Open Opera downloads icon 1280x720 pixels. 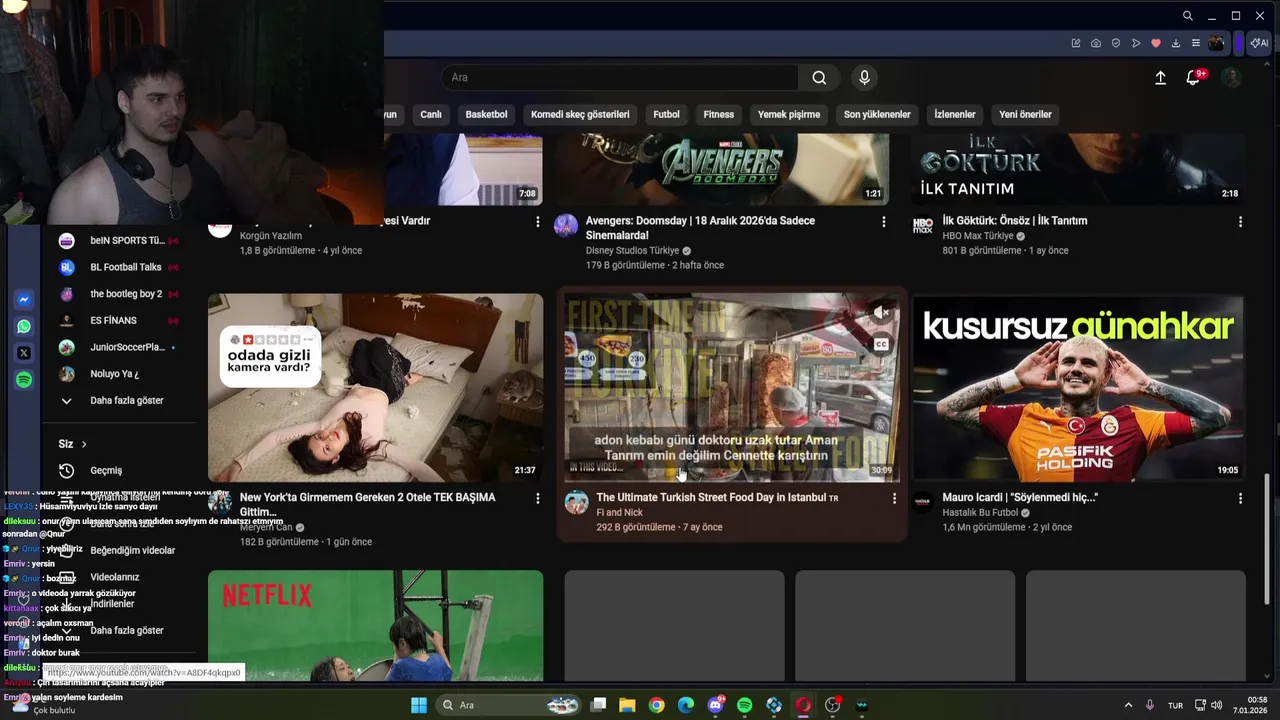(x=1176, y=43)
